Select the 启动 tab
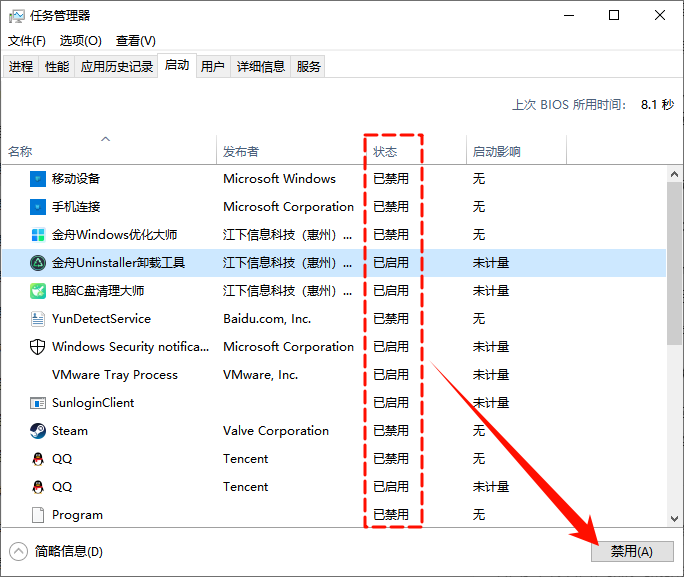The width and height of the screenshot is (684, 577). (177, 65)
